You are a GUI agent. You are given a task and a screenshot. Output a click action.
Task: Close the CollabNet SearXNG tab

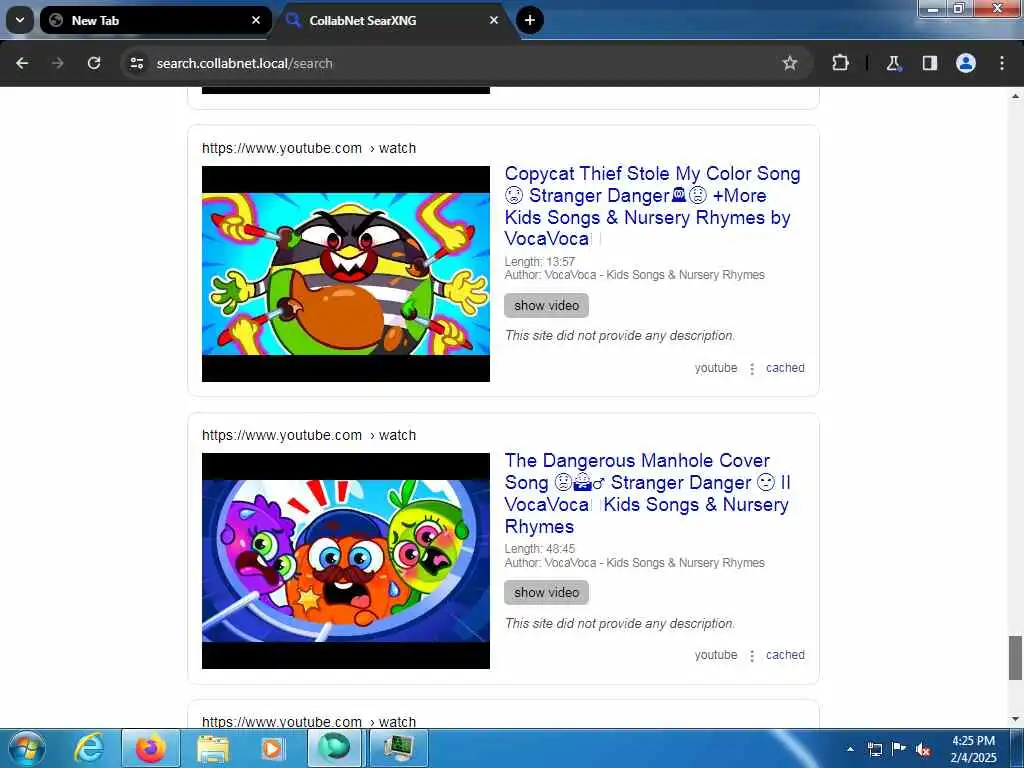[x=494, y=20]
